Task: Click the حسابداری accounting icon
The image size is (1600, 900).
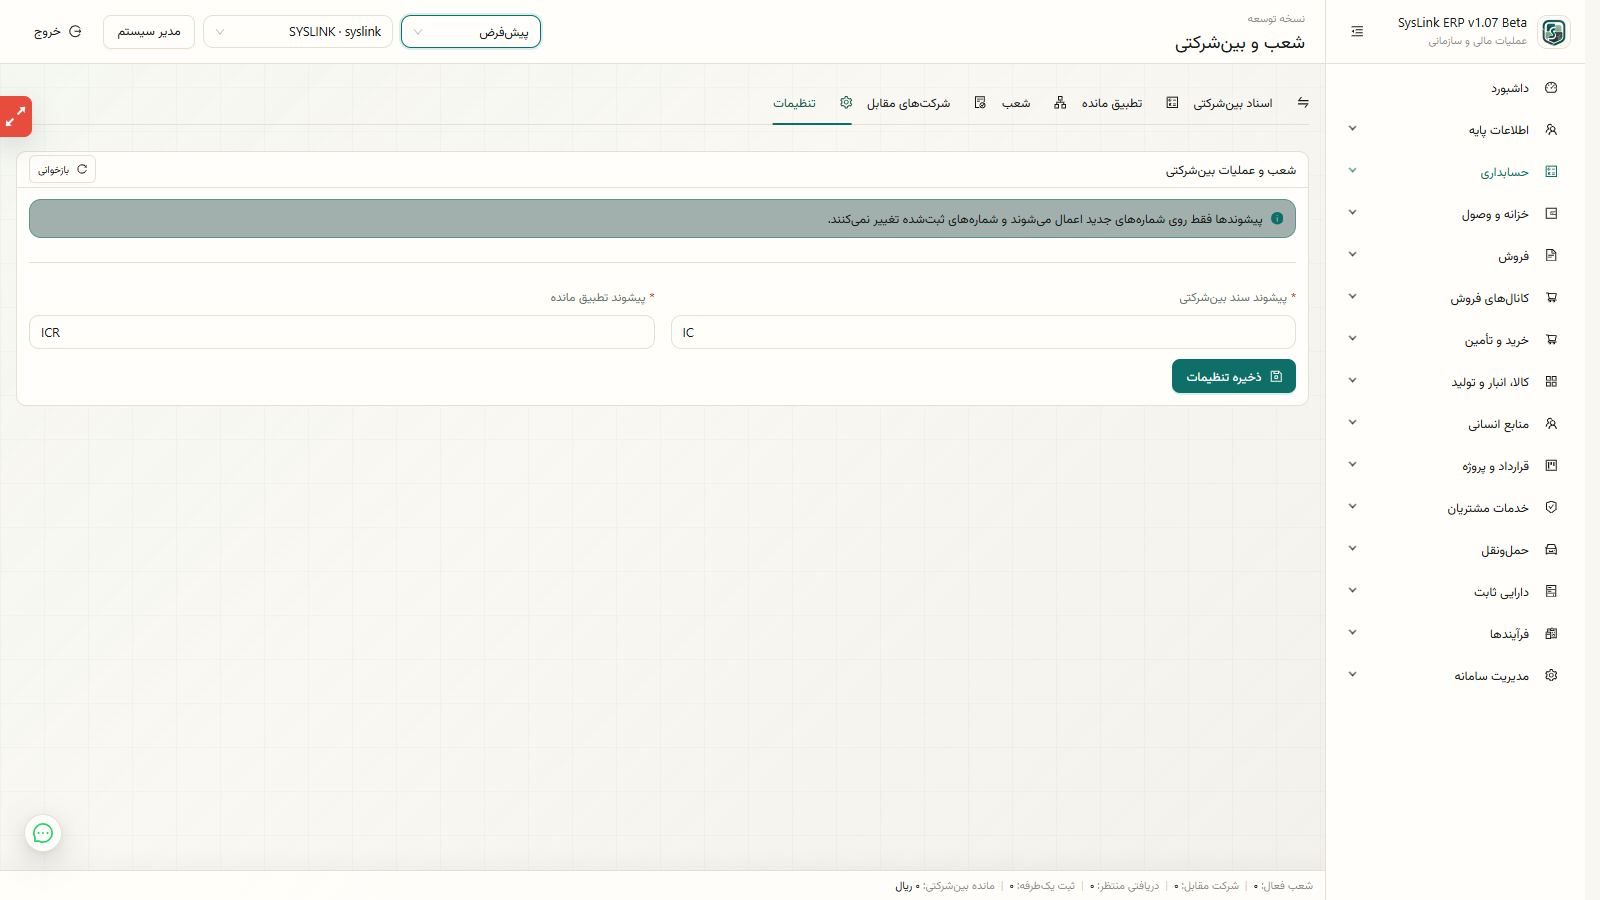Action: click(x=1551, y=172)
